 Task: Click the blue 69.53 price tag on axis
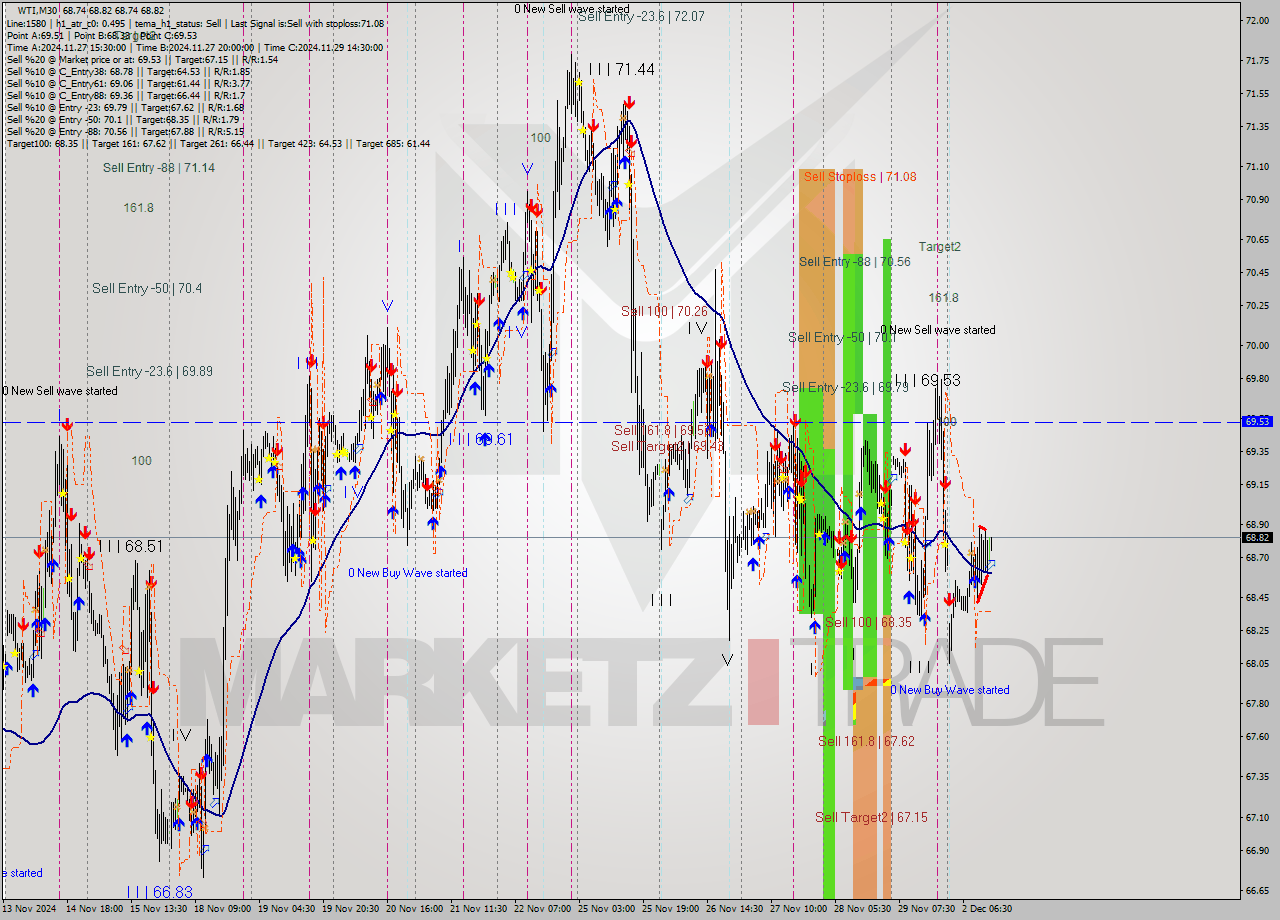click(x=1257, y=422)
